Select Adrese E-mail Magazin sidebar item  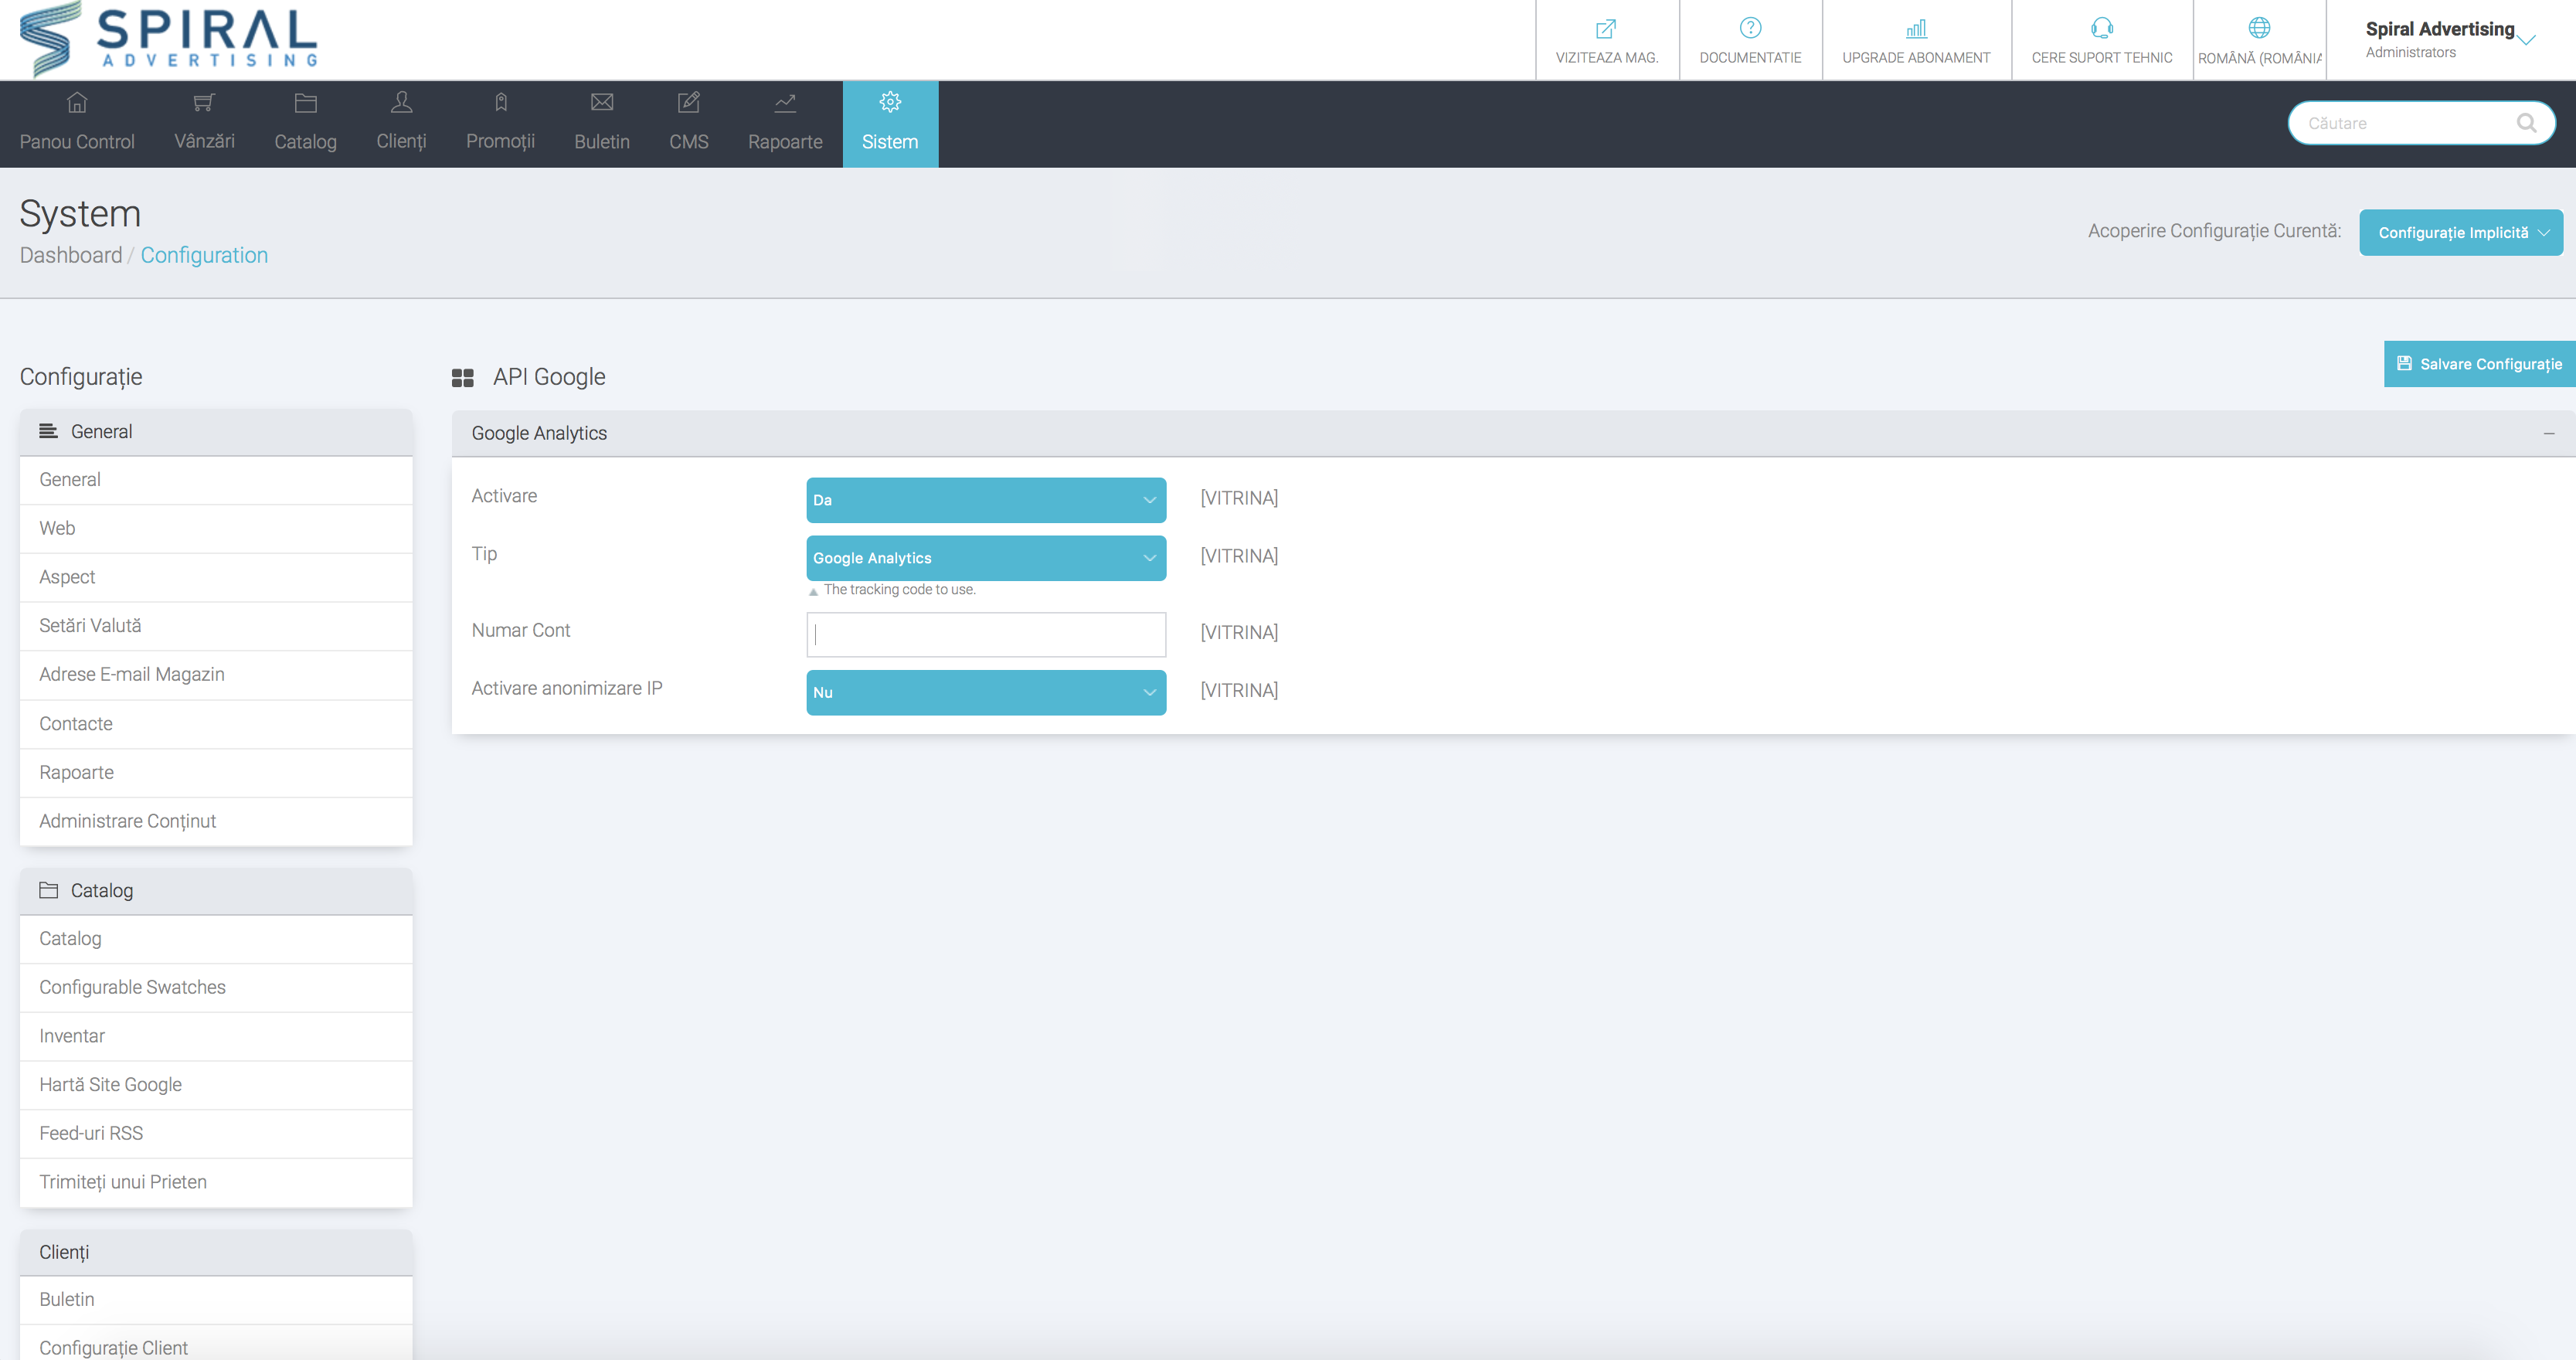(216, 675)
